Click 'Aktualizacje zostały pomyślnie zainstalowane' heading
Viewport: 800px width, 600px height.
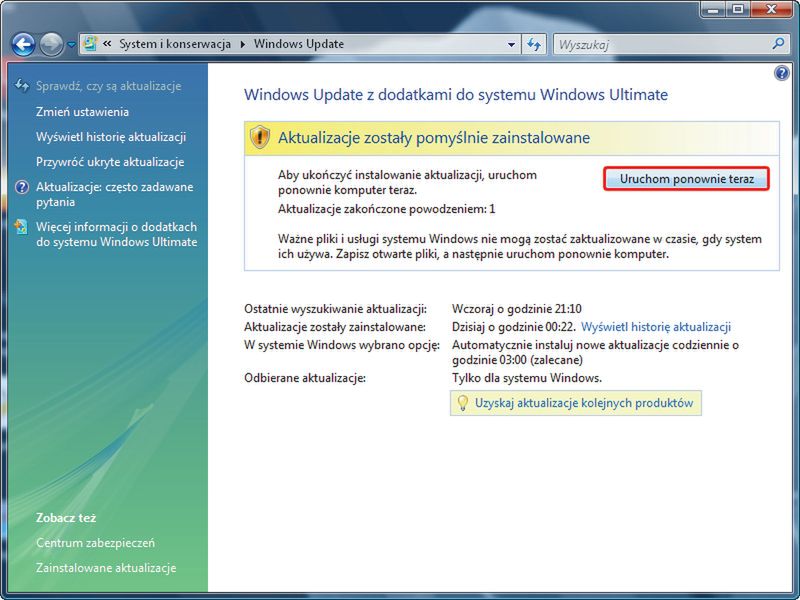(434, 137)
